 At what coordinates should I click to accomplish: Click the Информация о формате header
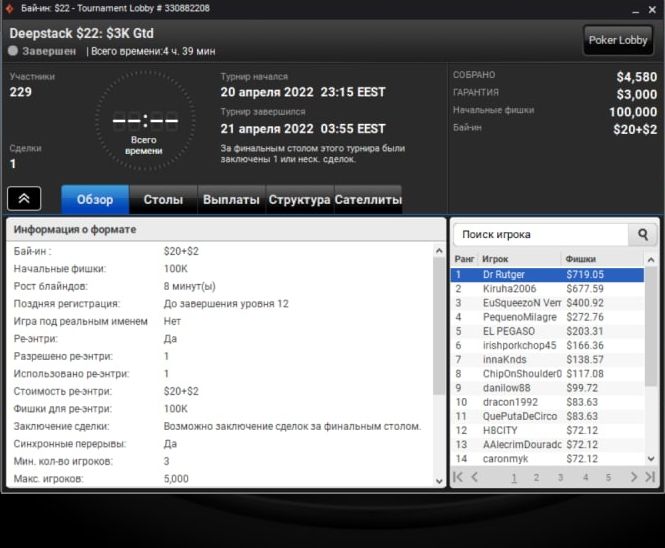(226, 229)
